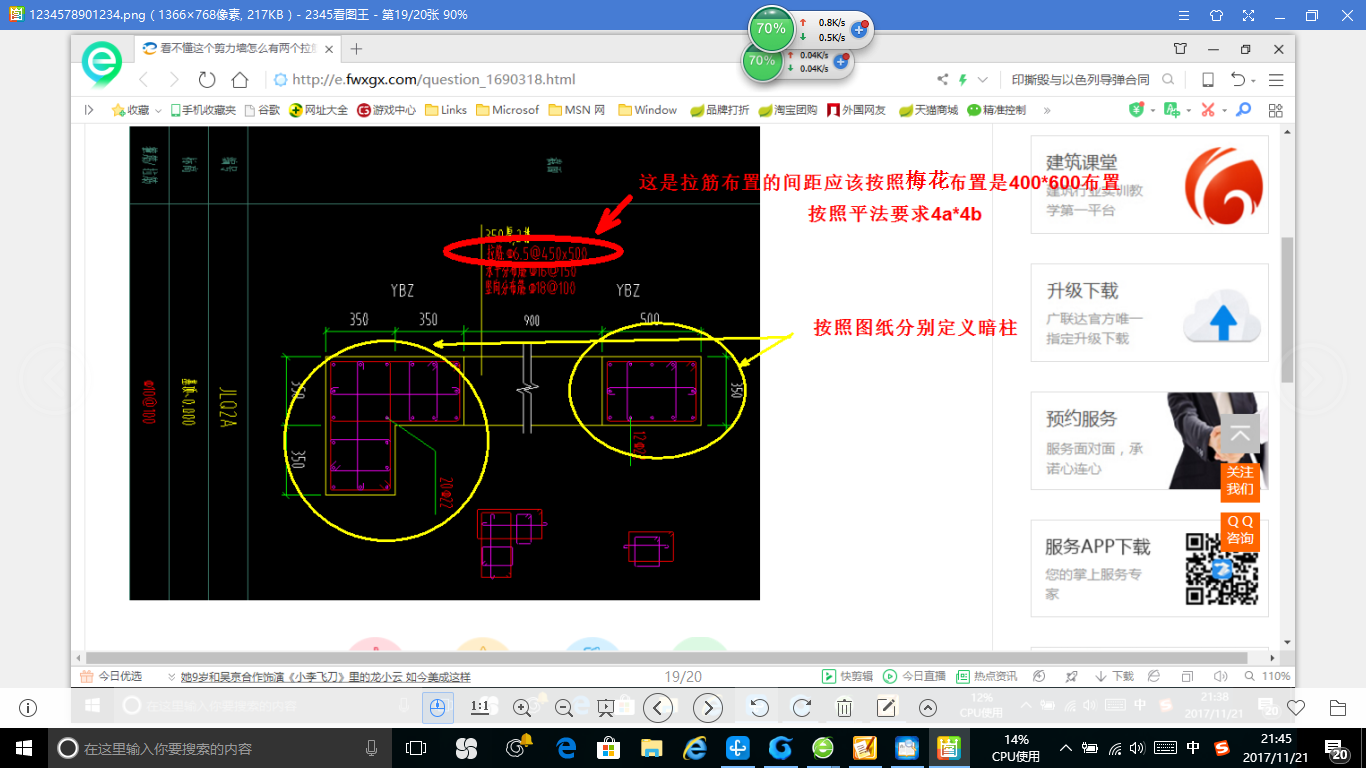Screen dimensions: 1366x768
Task: Open containing folder icon in viewer
Action: point(1338,708)
